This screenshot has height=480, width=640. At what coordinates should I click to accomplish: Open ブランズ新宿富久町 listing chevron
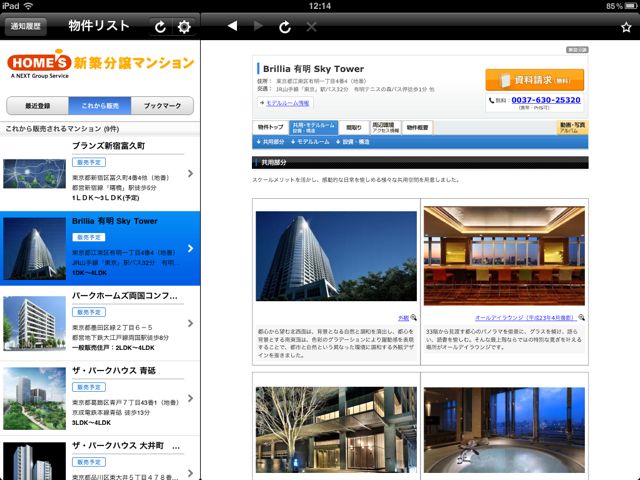pyautogui.click(x=191, y=173)
